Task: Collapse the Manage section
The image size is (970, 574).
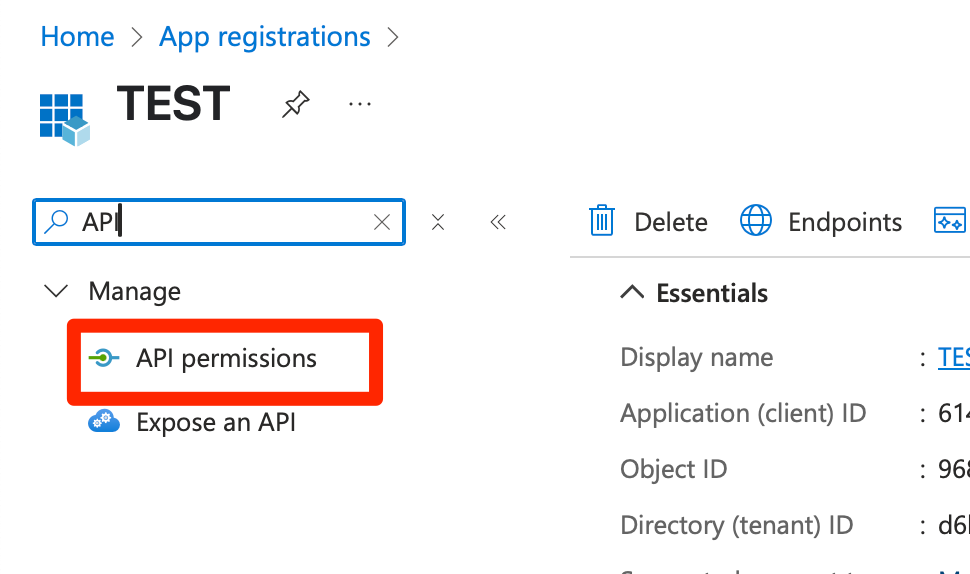Action: pyautogui.click(x=58, y=292)
